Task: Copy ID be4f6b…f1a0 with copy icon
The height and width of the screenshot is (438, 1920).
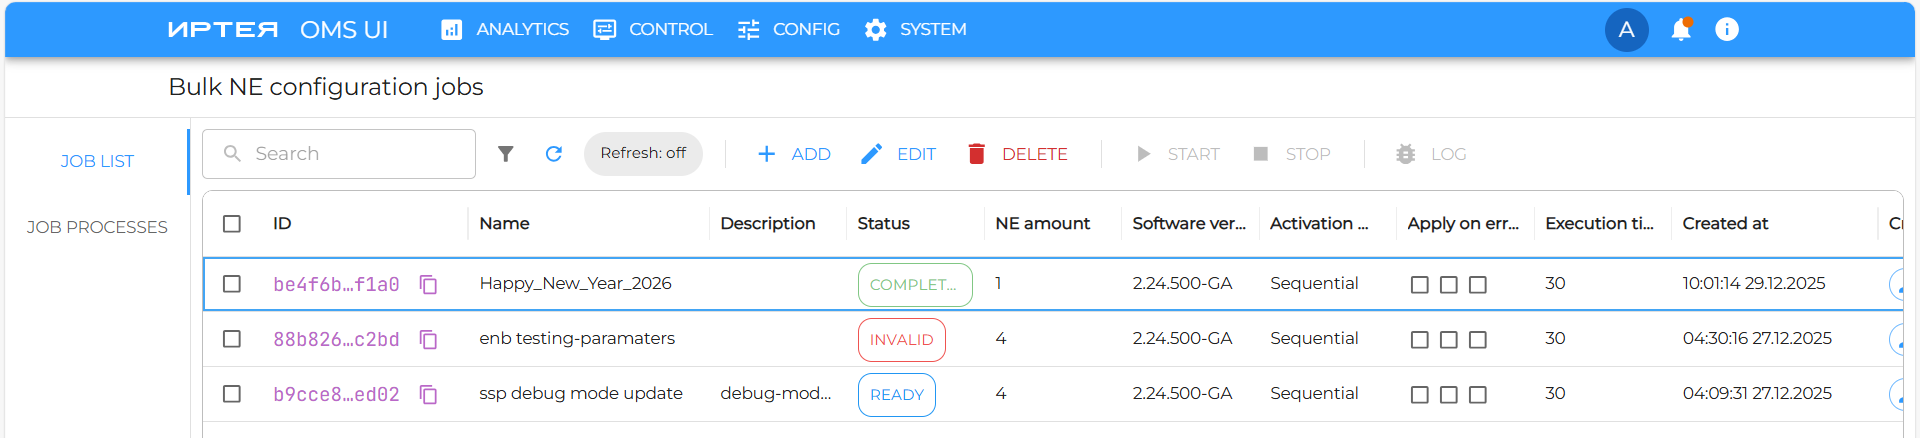Action: coord(428,285)
